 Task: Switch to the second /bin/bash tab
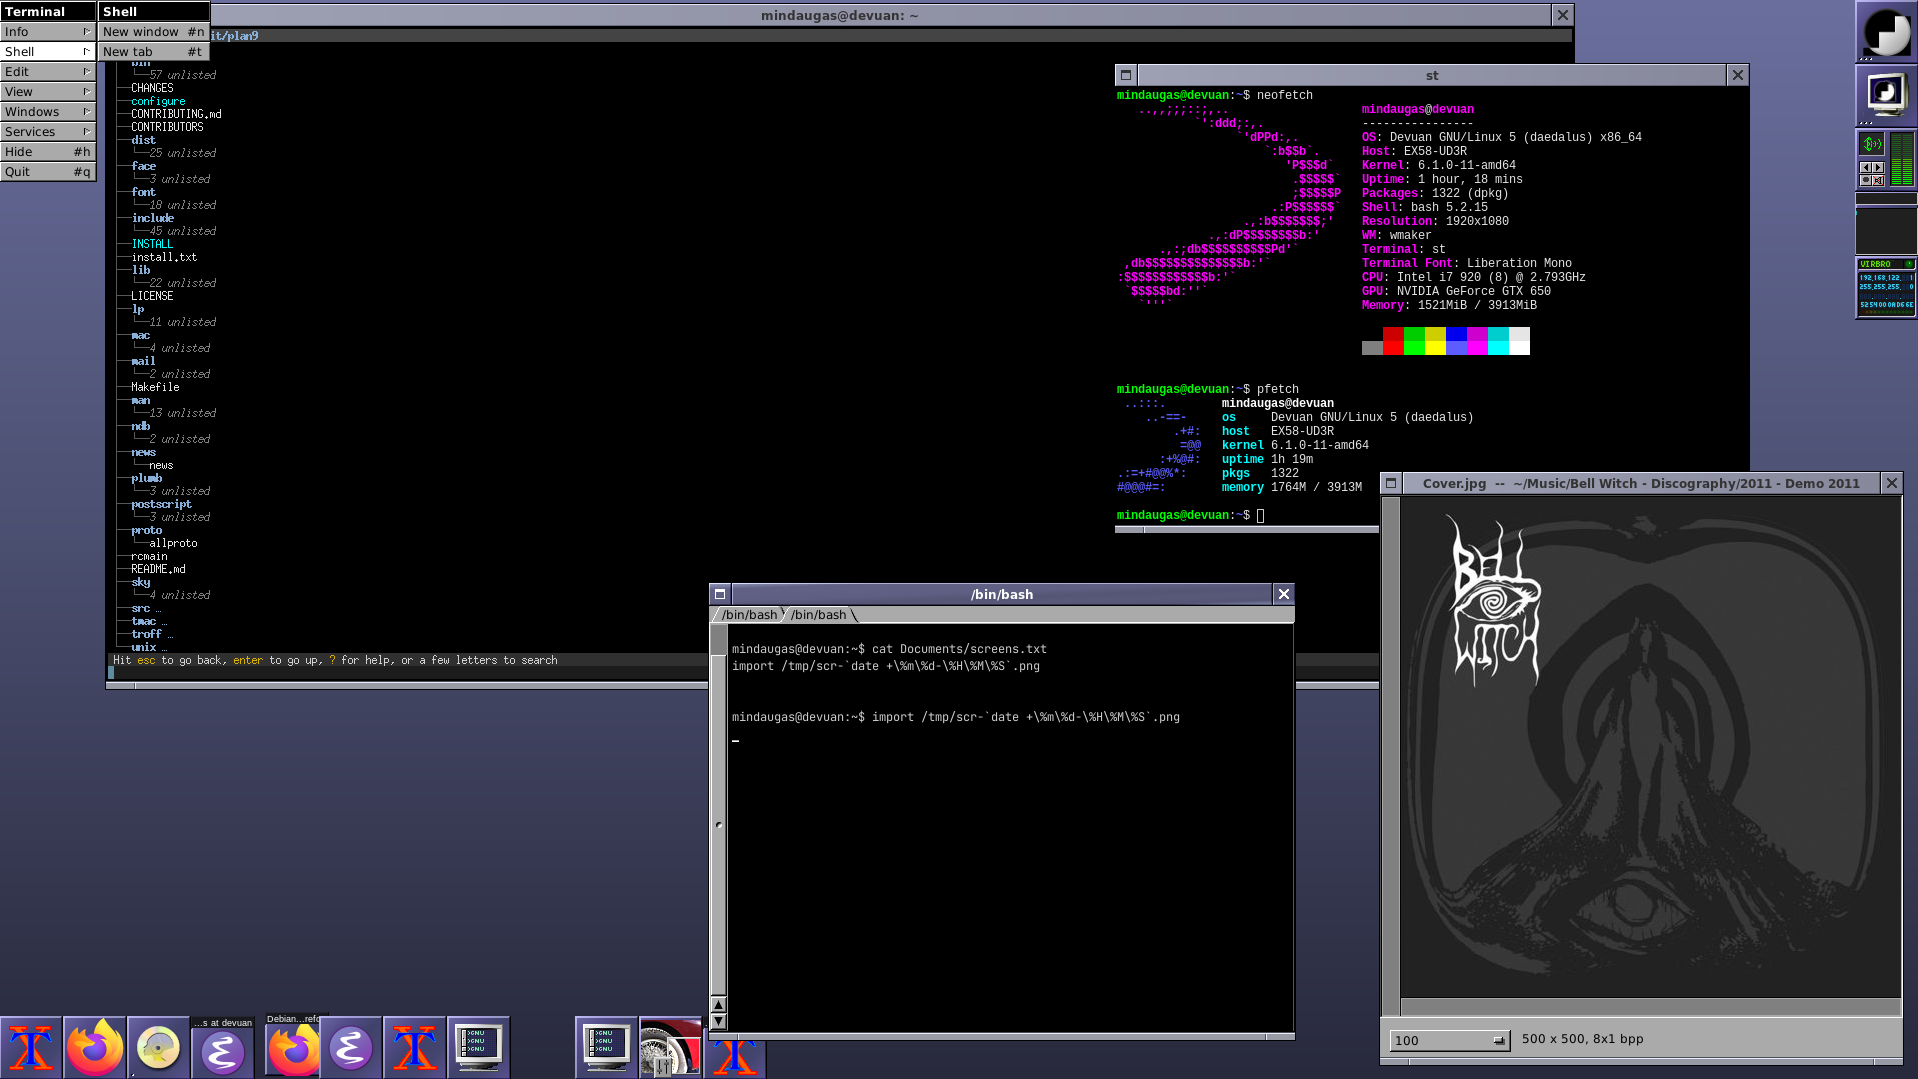819,615
